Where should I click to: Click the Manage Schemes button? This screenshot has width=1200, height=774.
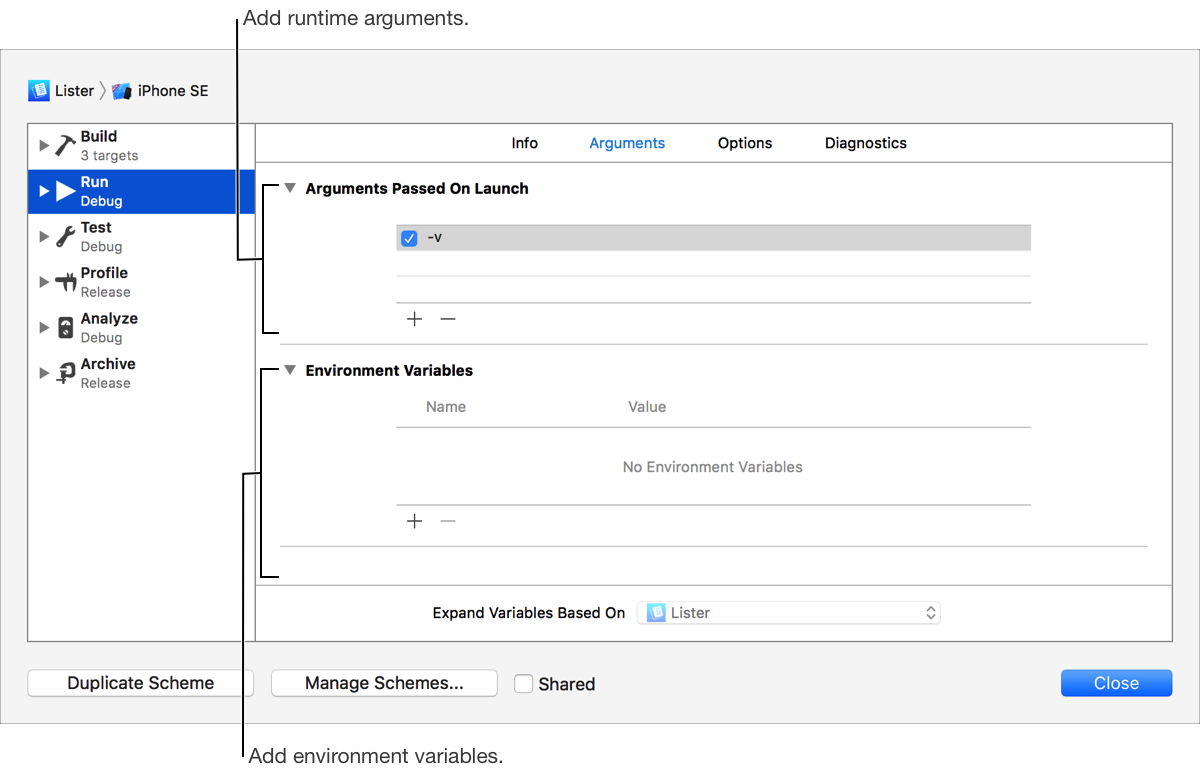pos(384,683)
